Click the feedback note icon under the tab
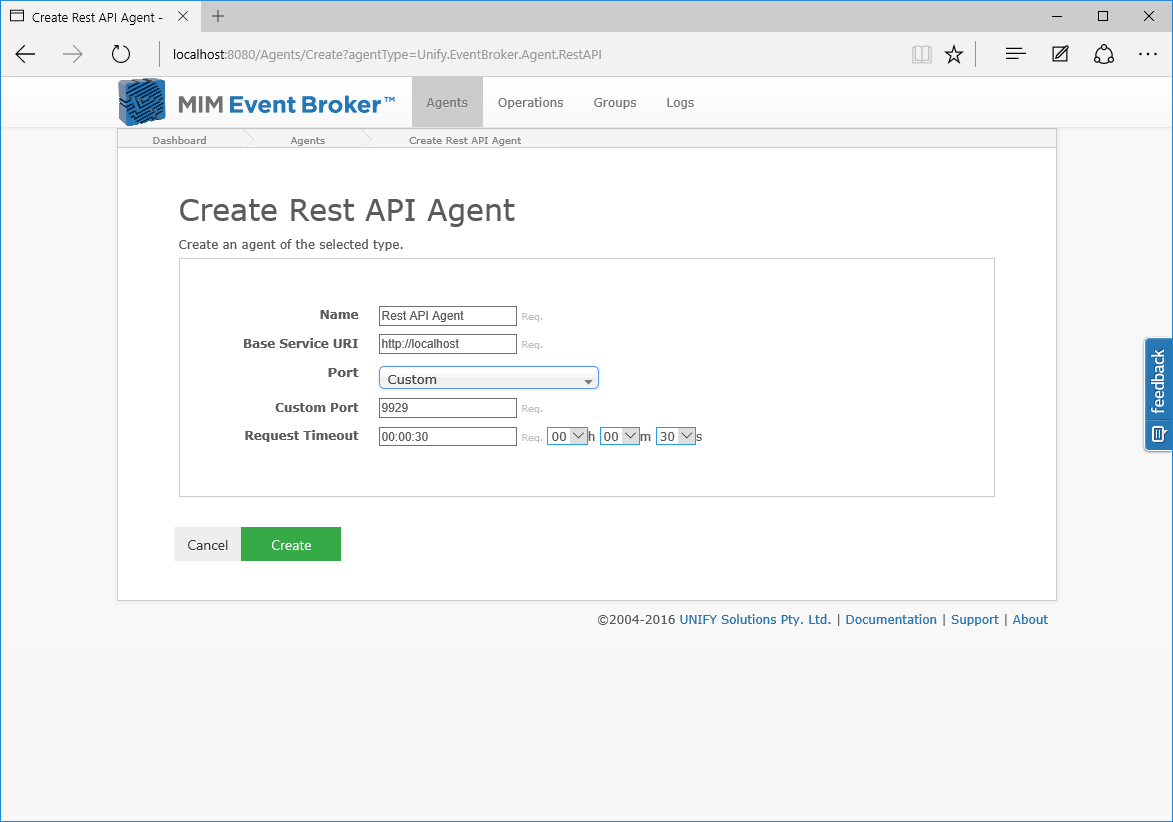This screenshot has width=1173, height=822. coord(1158,434)
